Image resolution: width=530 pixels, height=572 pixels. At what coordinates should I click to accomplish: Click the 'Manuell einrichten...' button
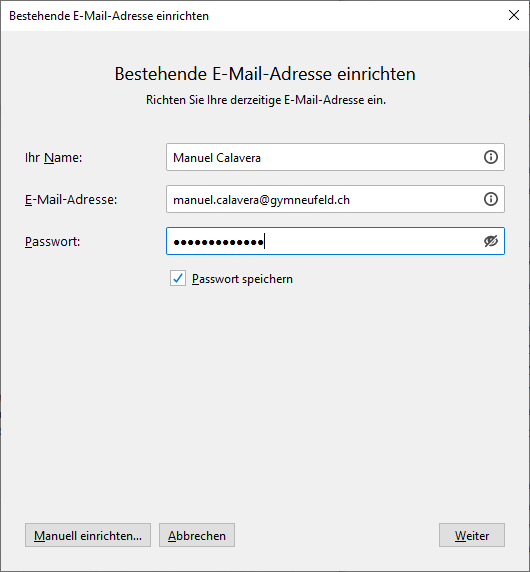coord(88,535)
